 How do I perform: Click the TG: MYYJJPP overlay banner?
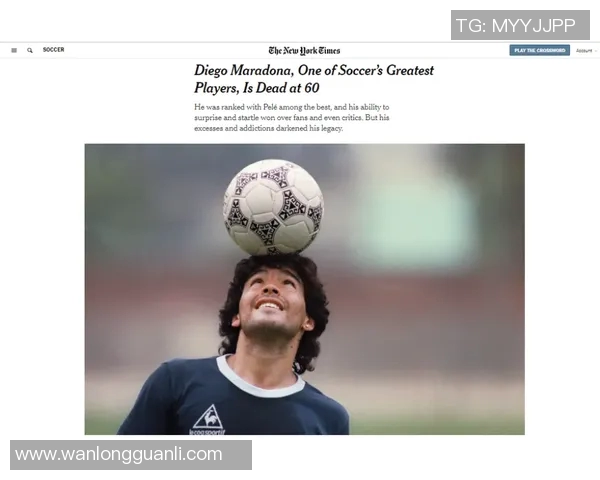[x=520, y=25]
